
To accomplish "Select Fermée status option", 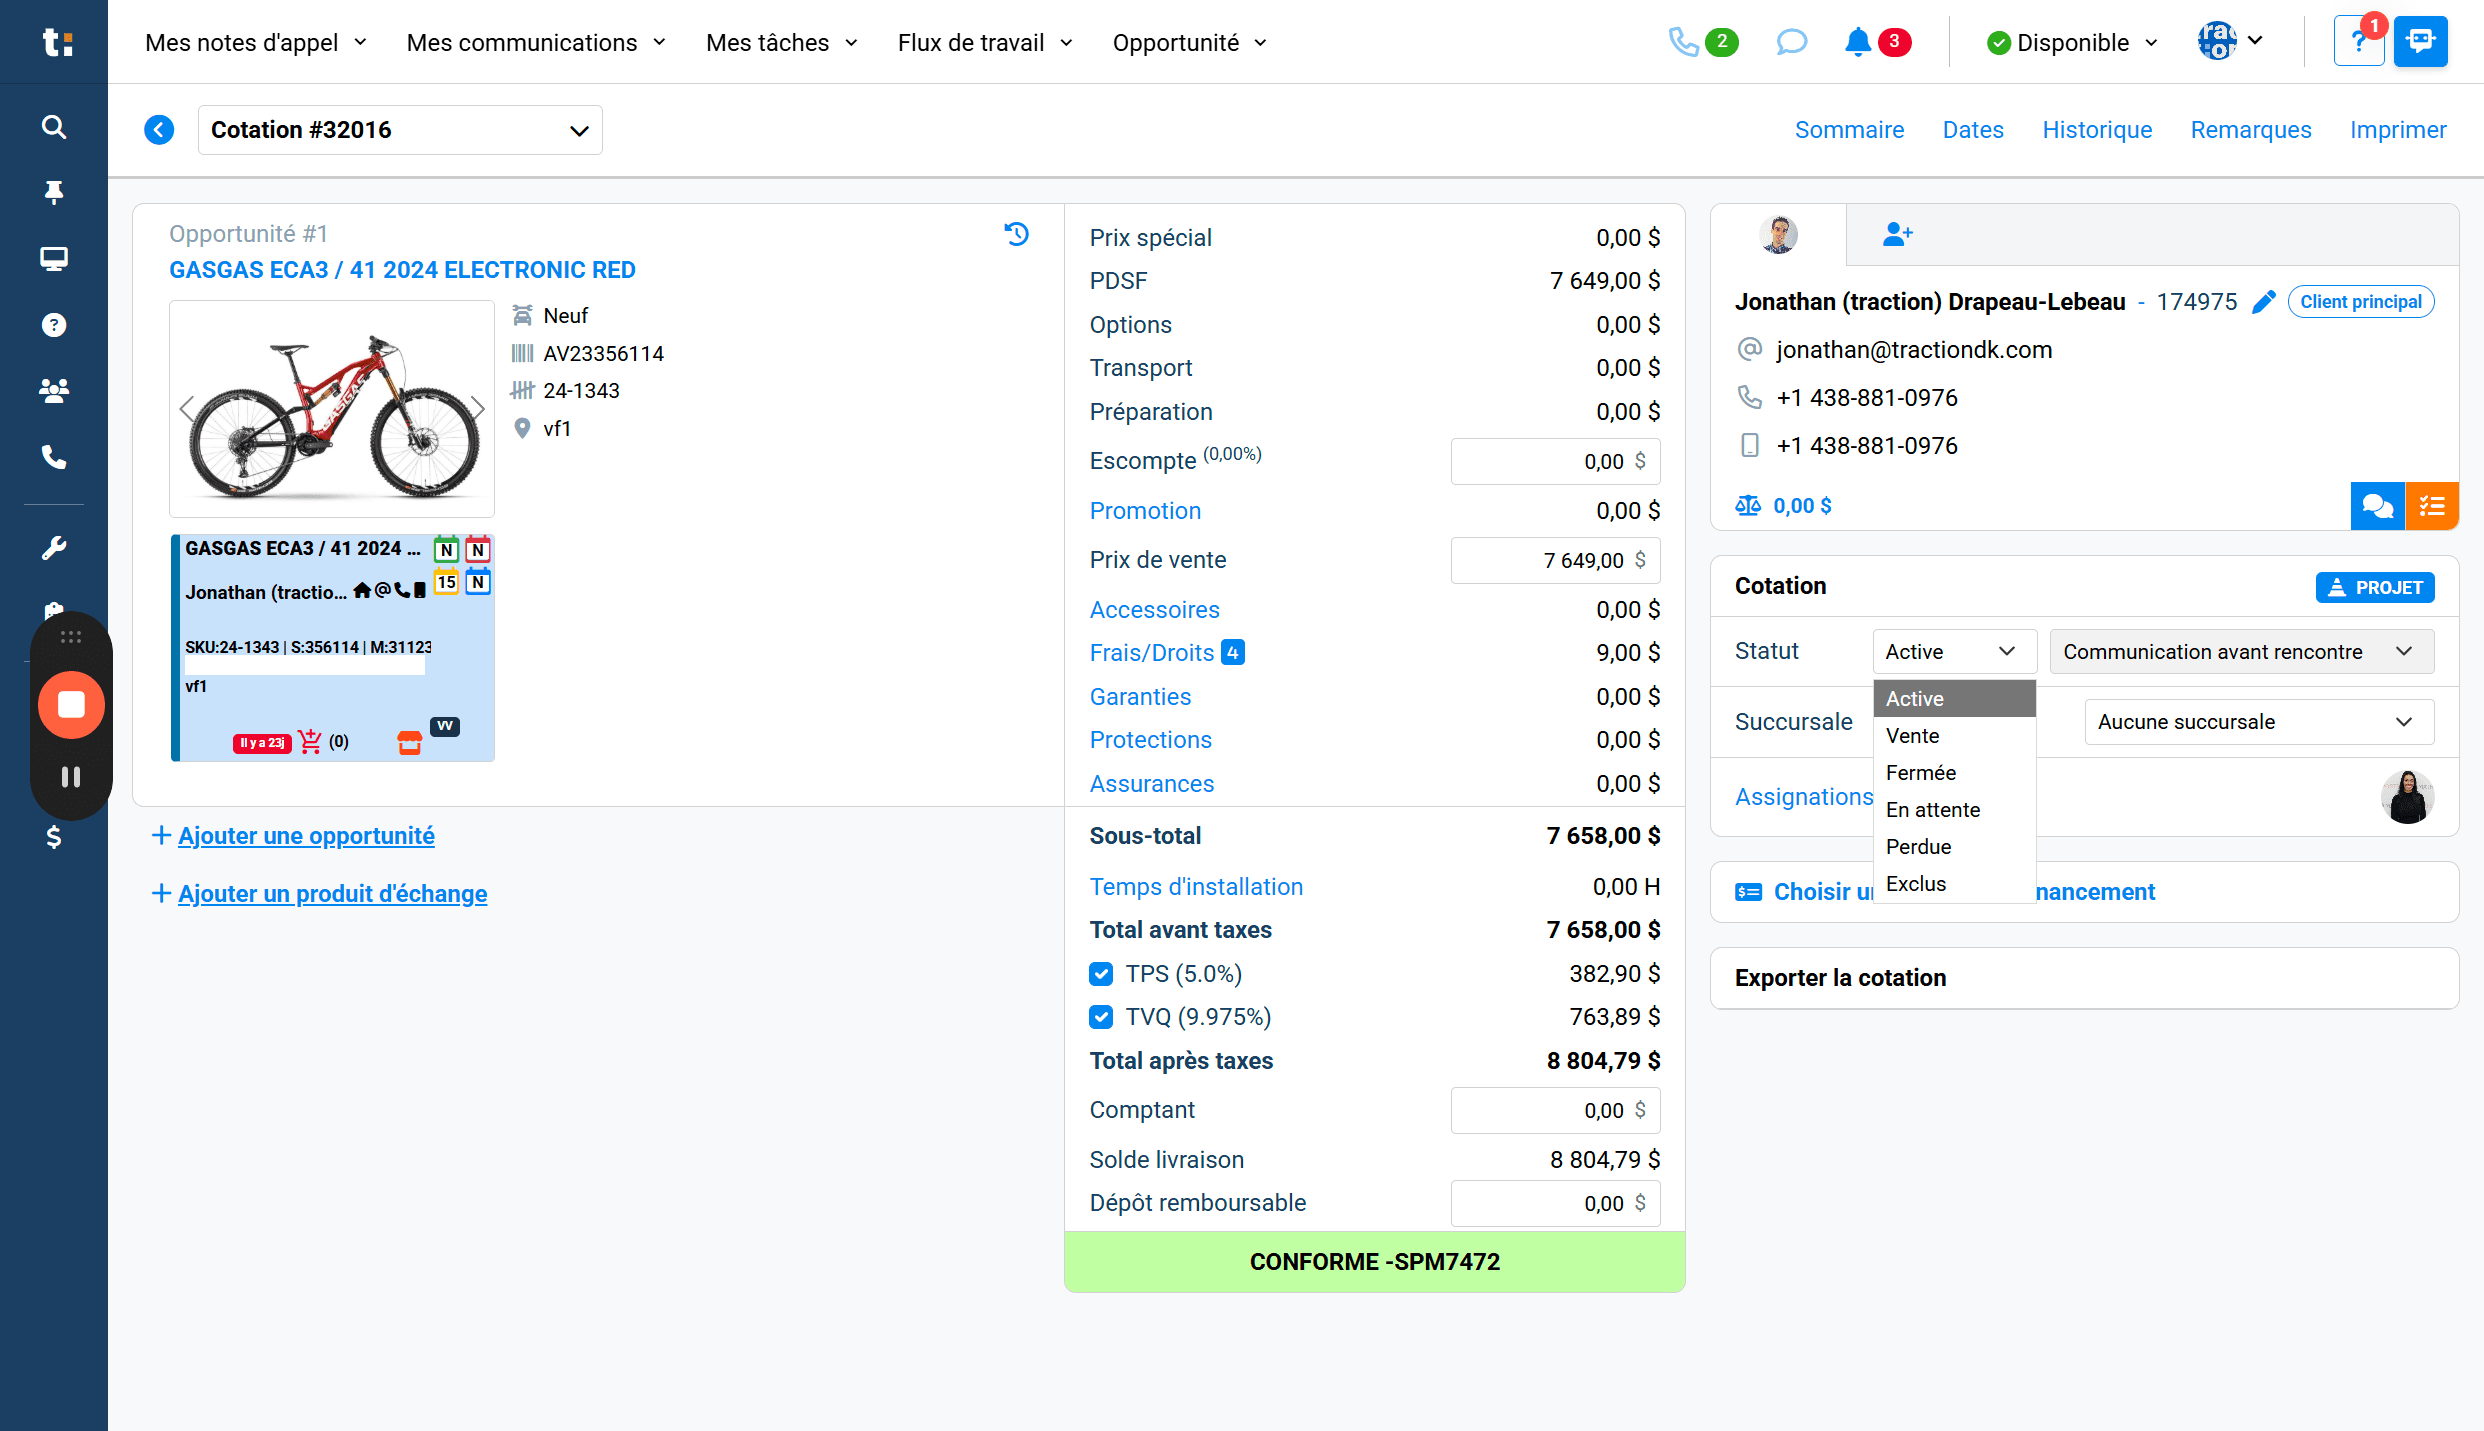I will click(x=1954, y=773).
